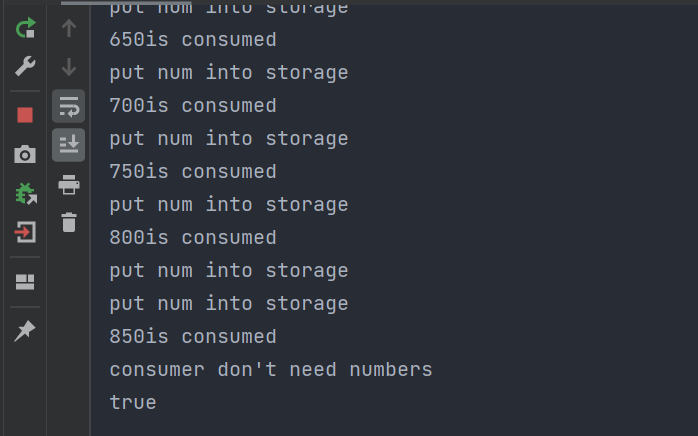Click the red Exit arrow icon
Screen dimensions: 698x436
coord(25,232)
